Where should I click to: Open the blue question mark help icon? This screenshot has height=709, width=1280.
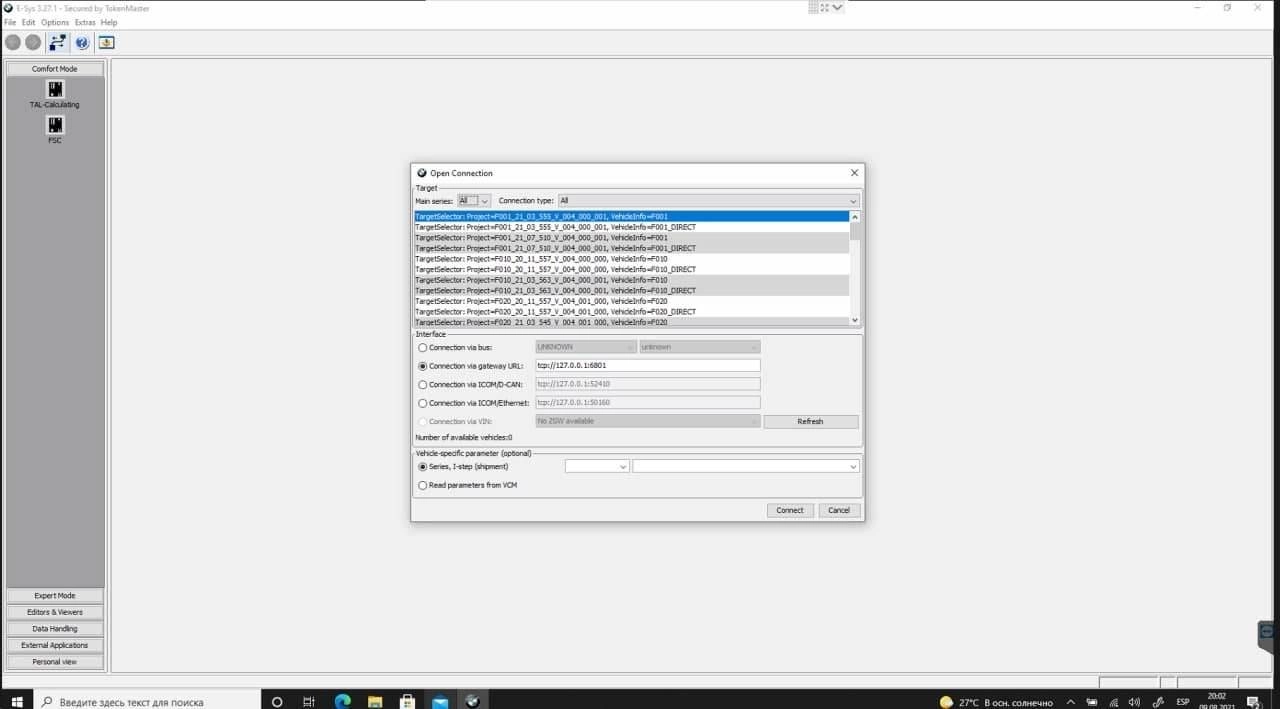pyautogui.click(x=82, y=43)
